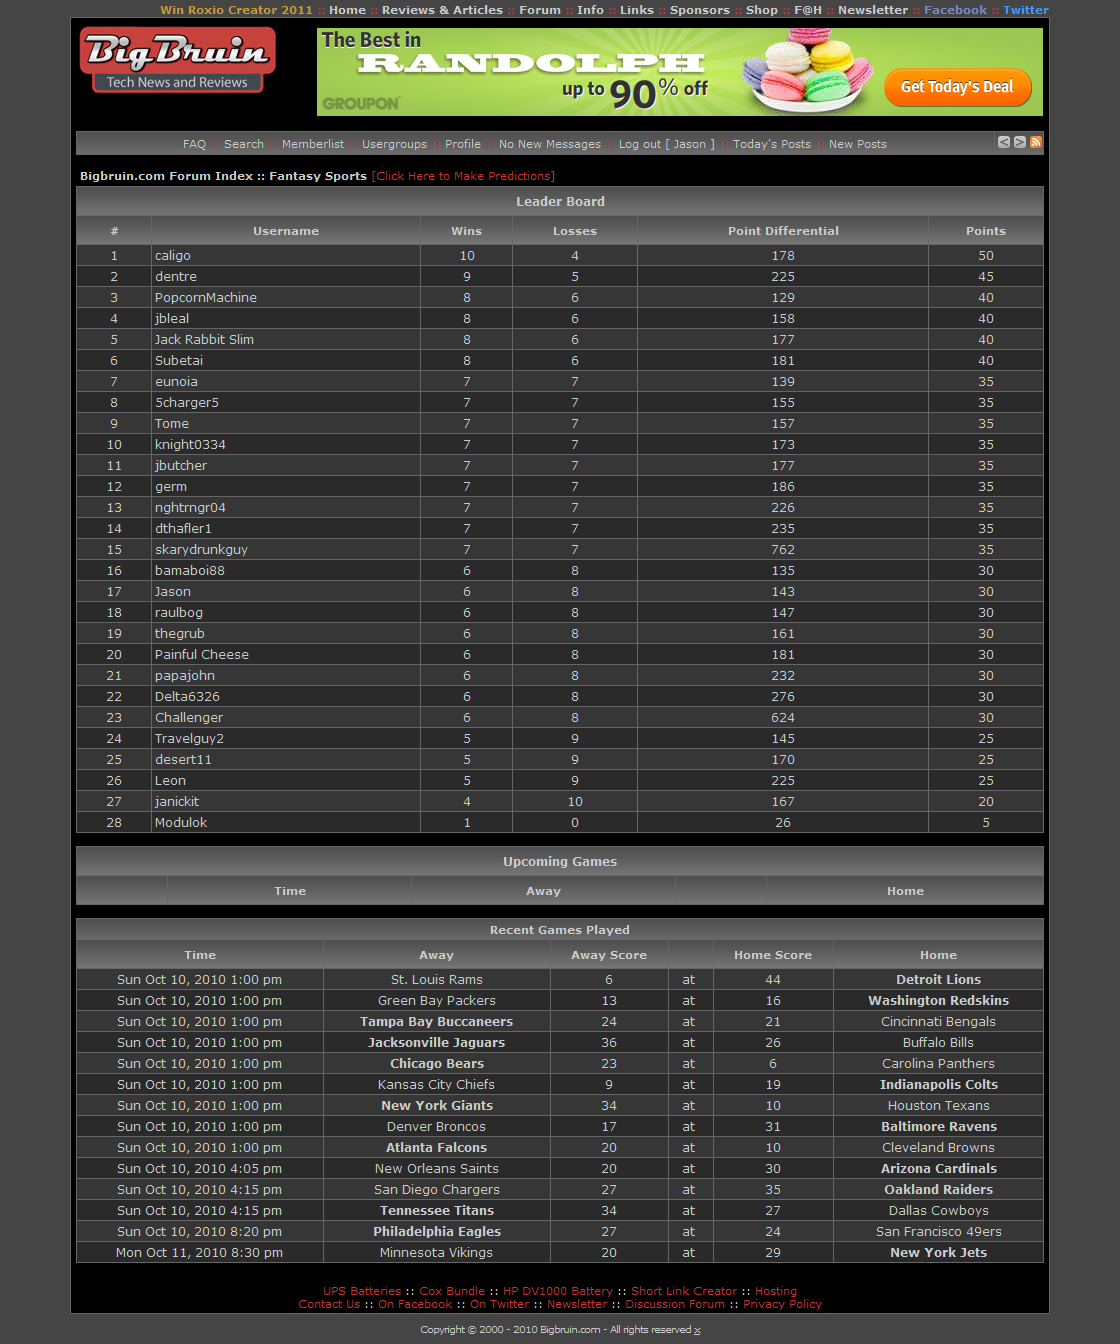
Task: Open the Forum menu item
Action: 540,10
